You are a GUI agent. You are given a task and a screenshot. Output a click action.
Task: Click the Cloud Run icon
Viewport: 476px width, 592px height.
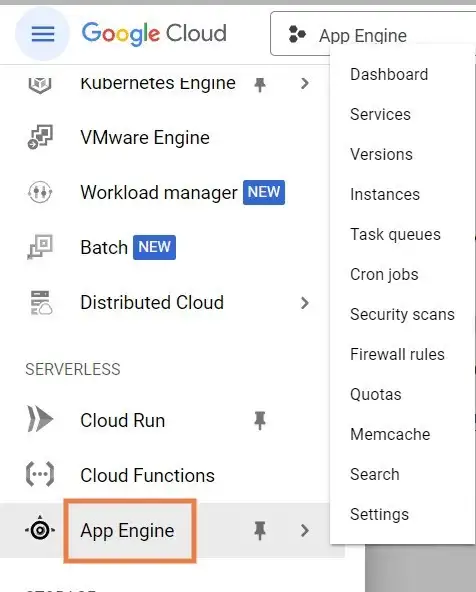click(40, 419)
